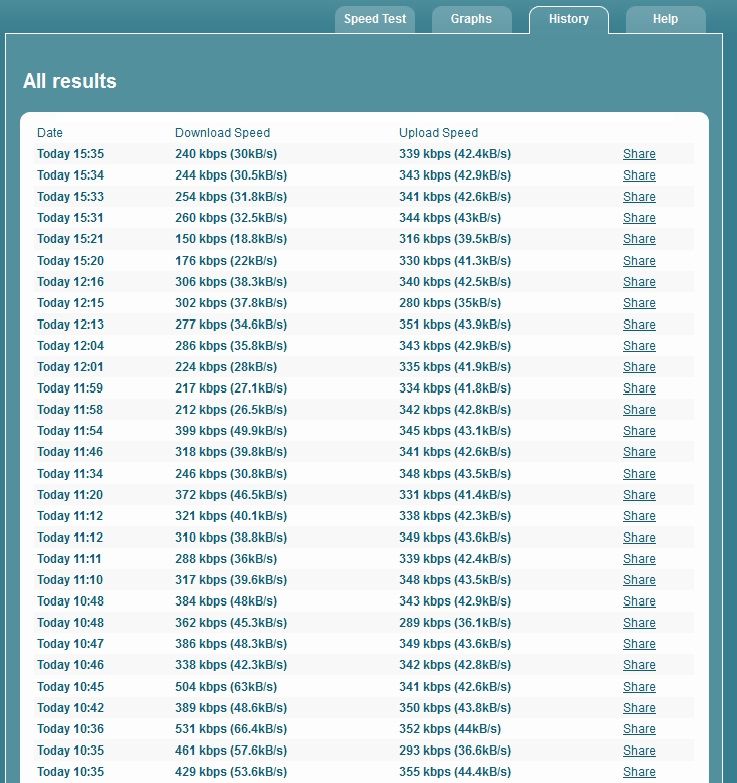
Task: Select the History tab
Action: (x=569, y=19)
